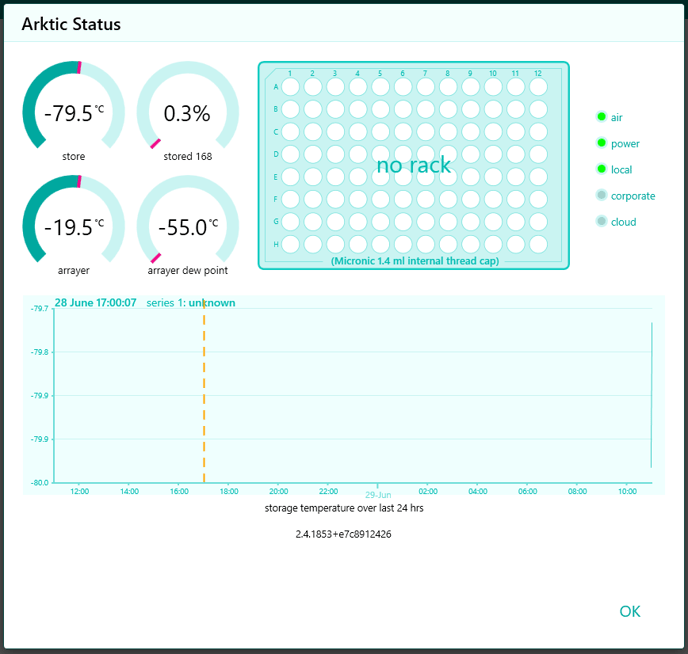Click the power status indicator light
This screenshot has width=688, height=654.
pos(602,143)
